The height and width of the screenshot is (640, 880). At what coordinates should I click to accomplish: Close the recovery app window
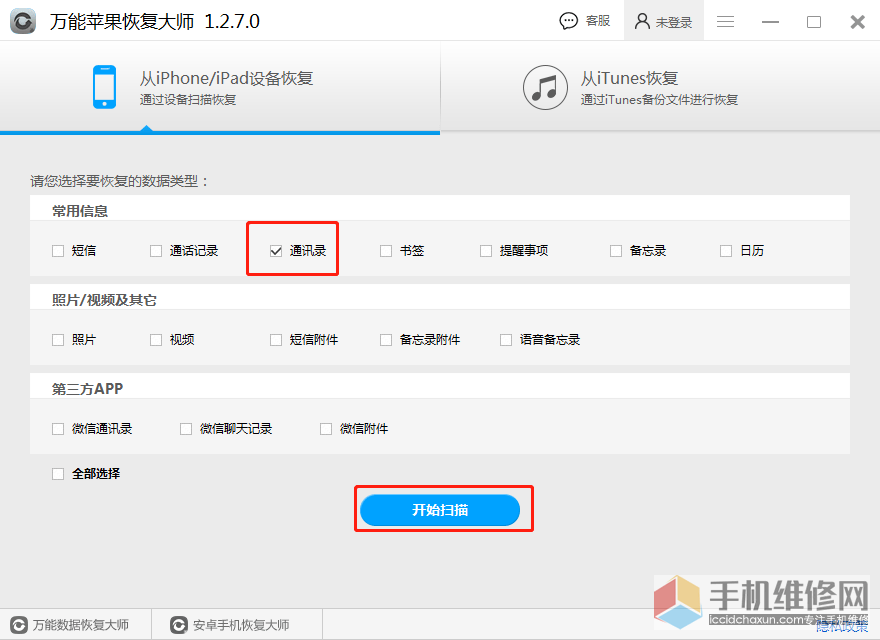coord(858,22)
